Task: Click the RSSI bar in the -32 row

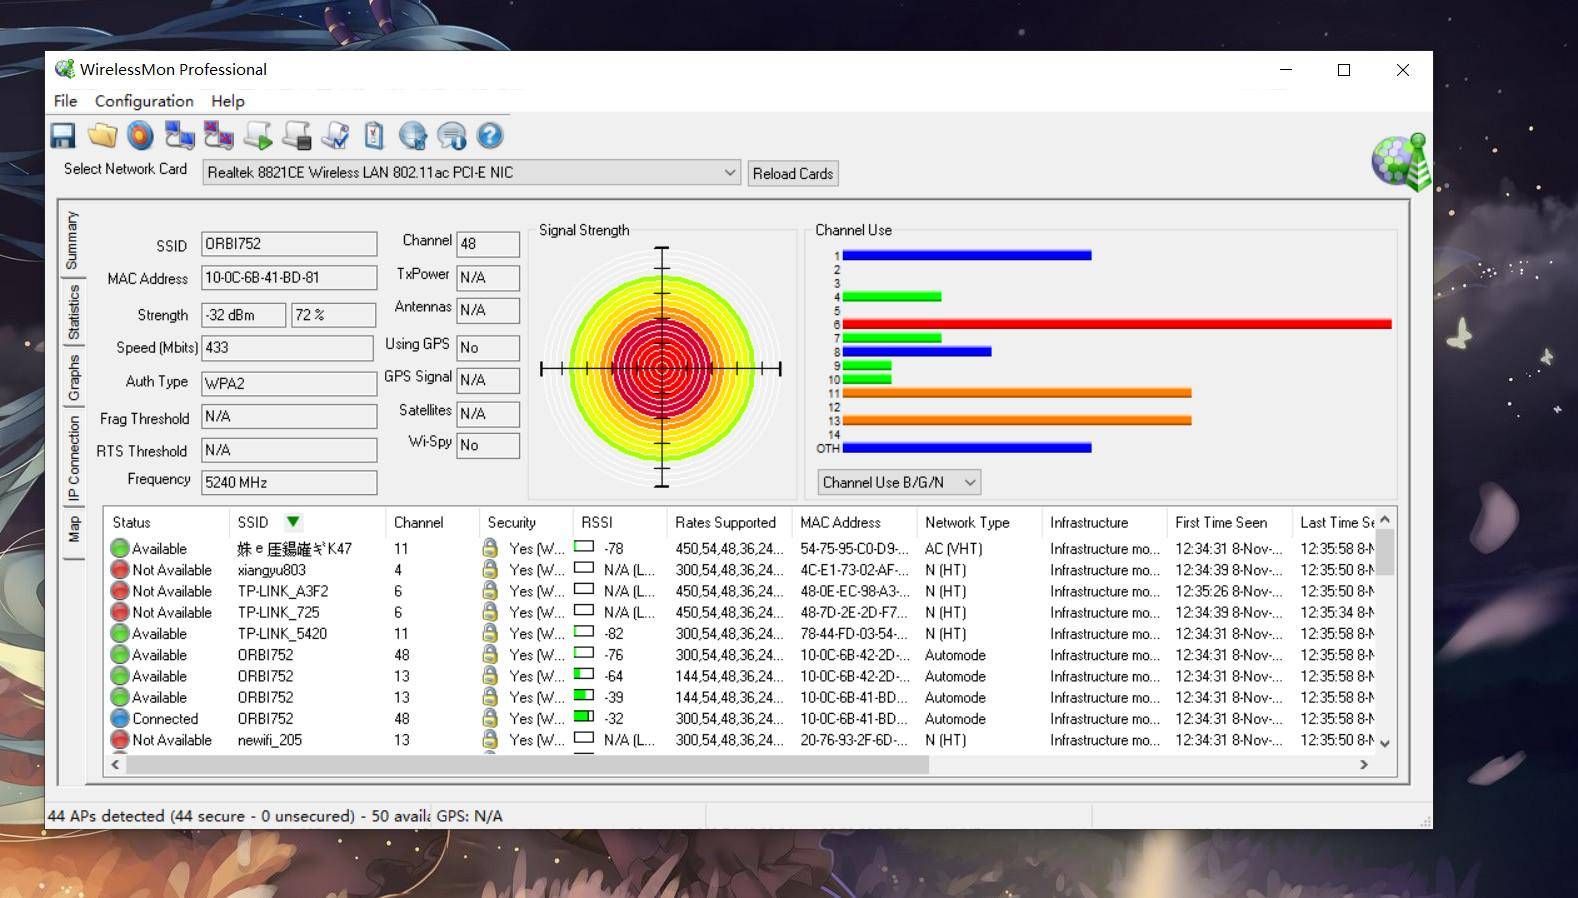Action: tap(584, 717)
